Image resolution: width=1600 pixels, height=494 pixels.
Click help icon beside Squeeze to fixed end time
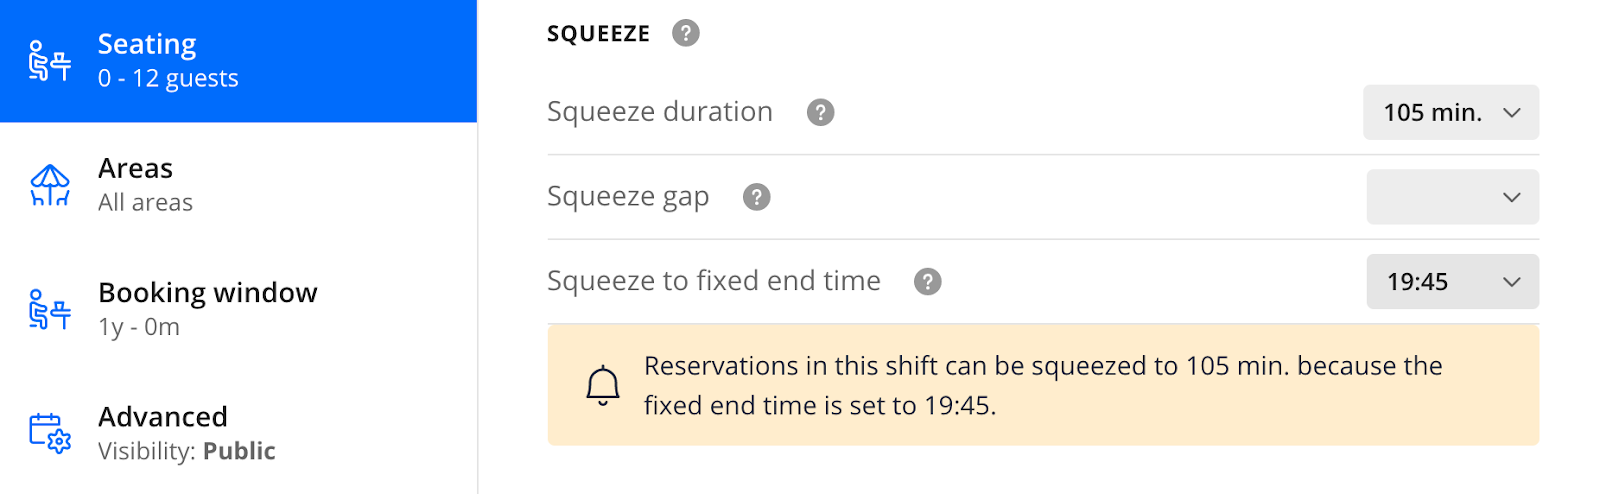[927, 282]
